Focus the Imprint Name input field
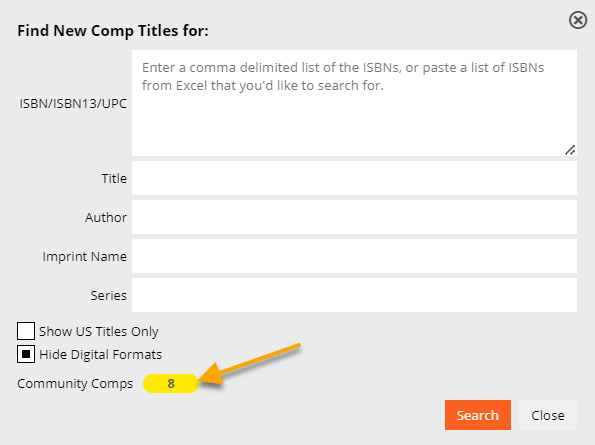Image resolution: width=595 pixels, height=445 pixels. [x=354, y=256]
